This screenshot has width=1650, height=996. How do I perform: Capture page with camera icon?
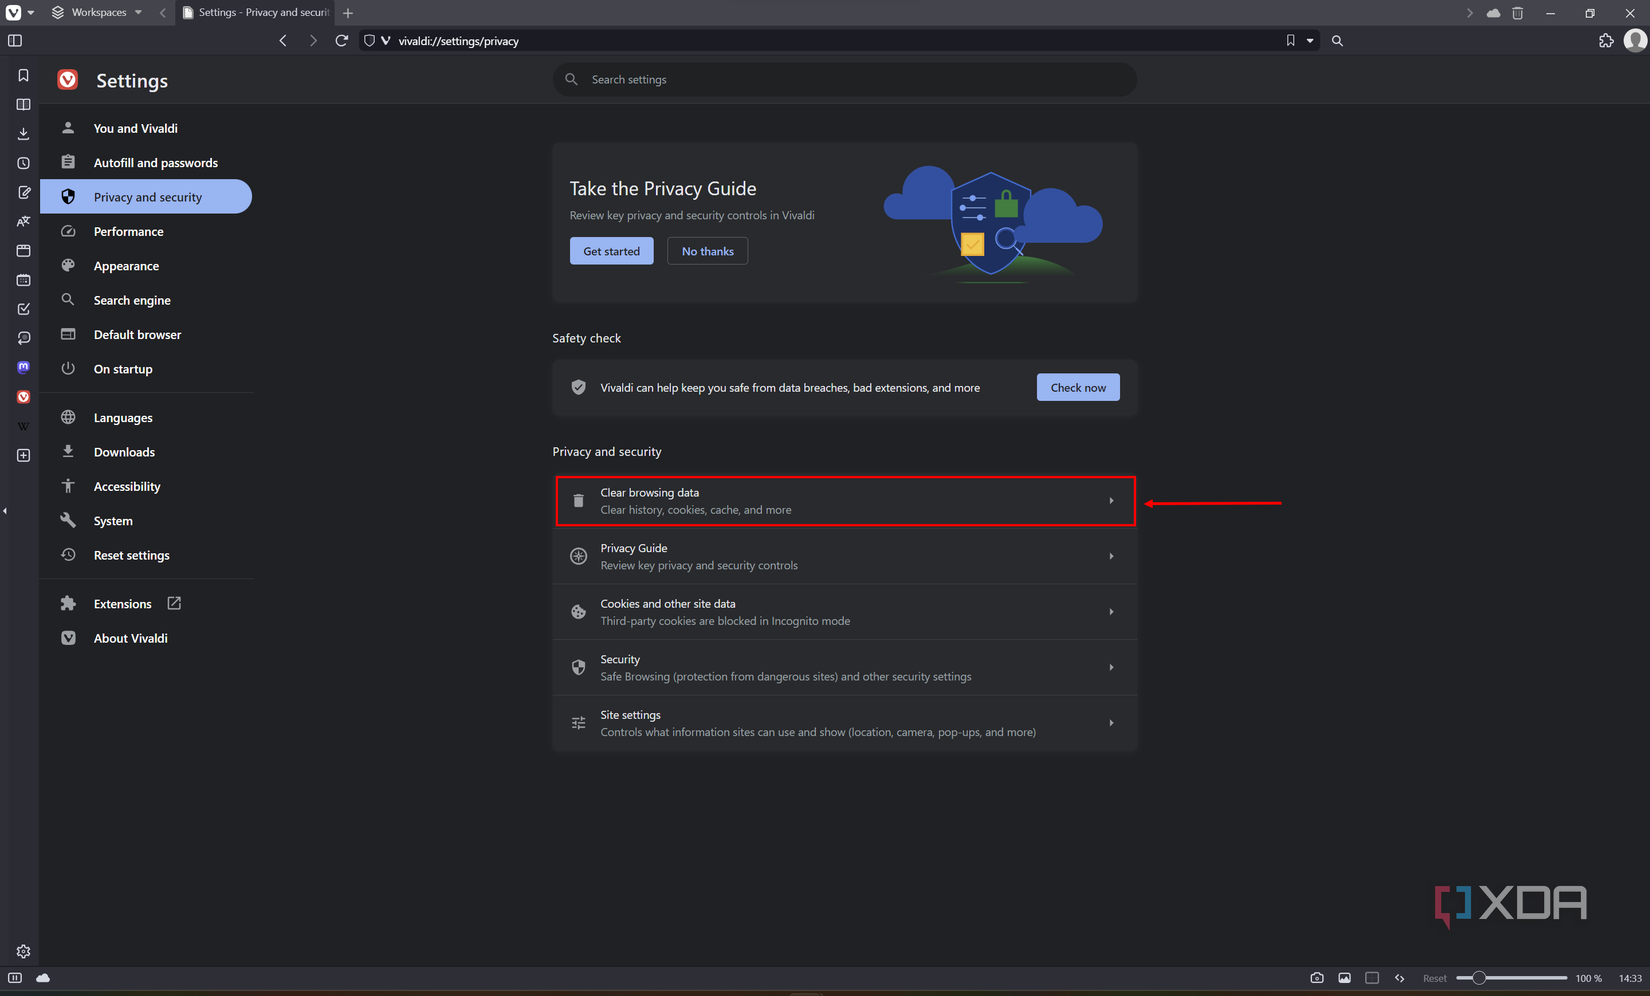click(1317, 978)
